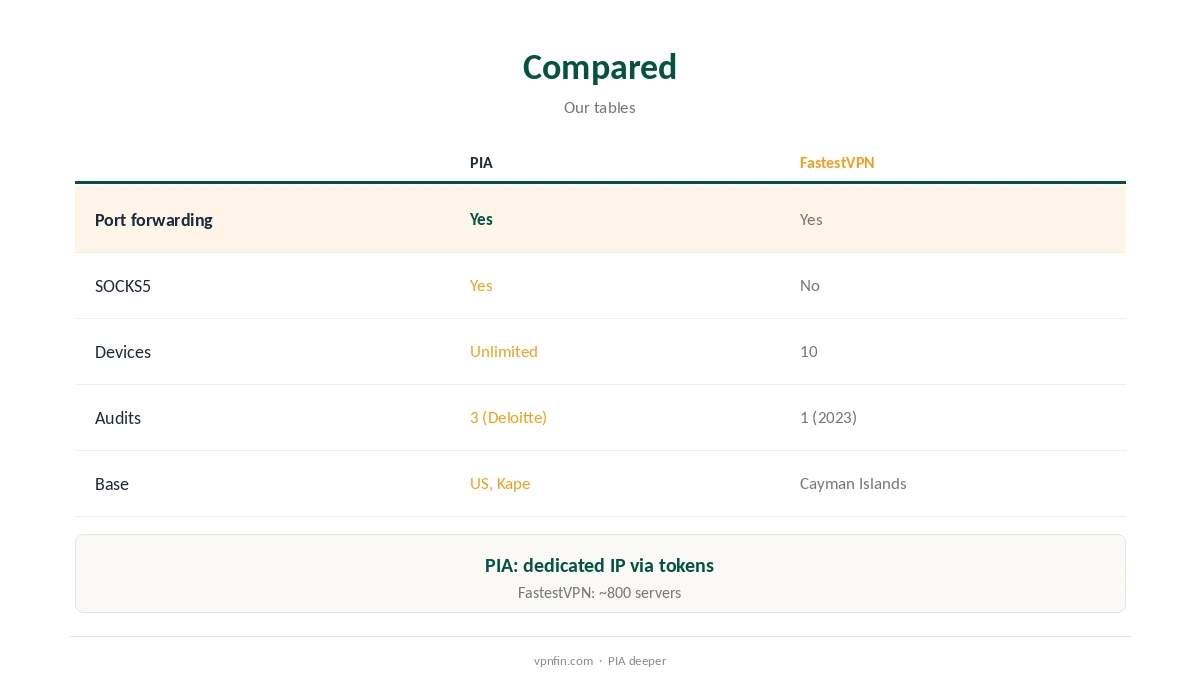Click PIA's Yes value for Port forwarding
This screenshot has height=680, width=1200.
(481, 219)
